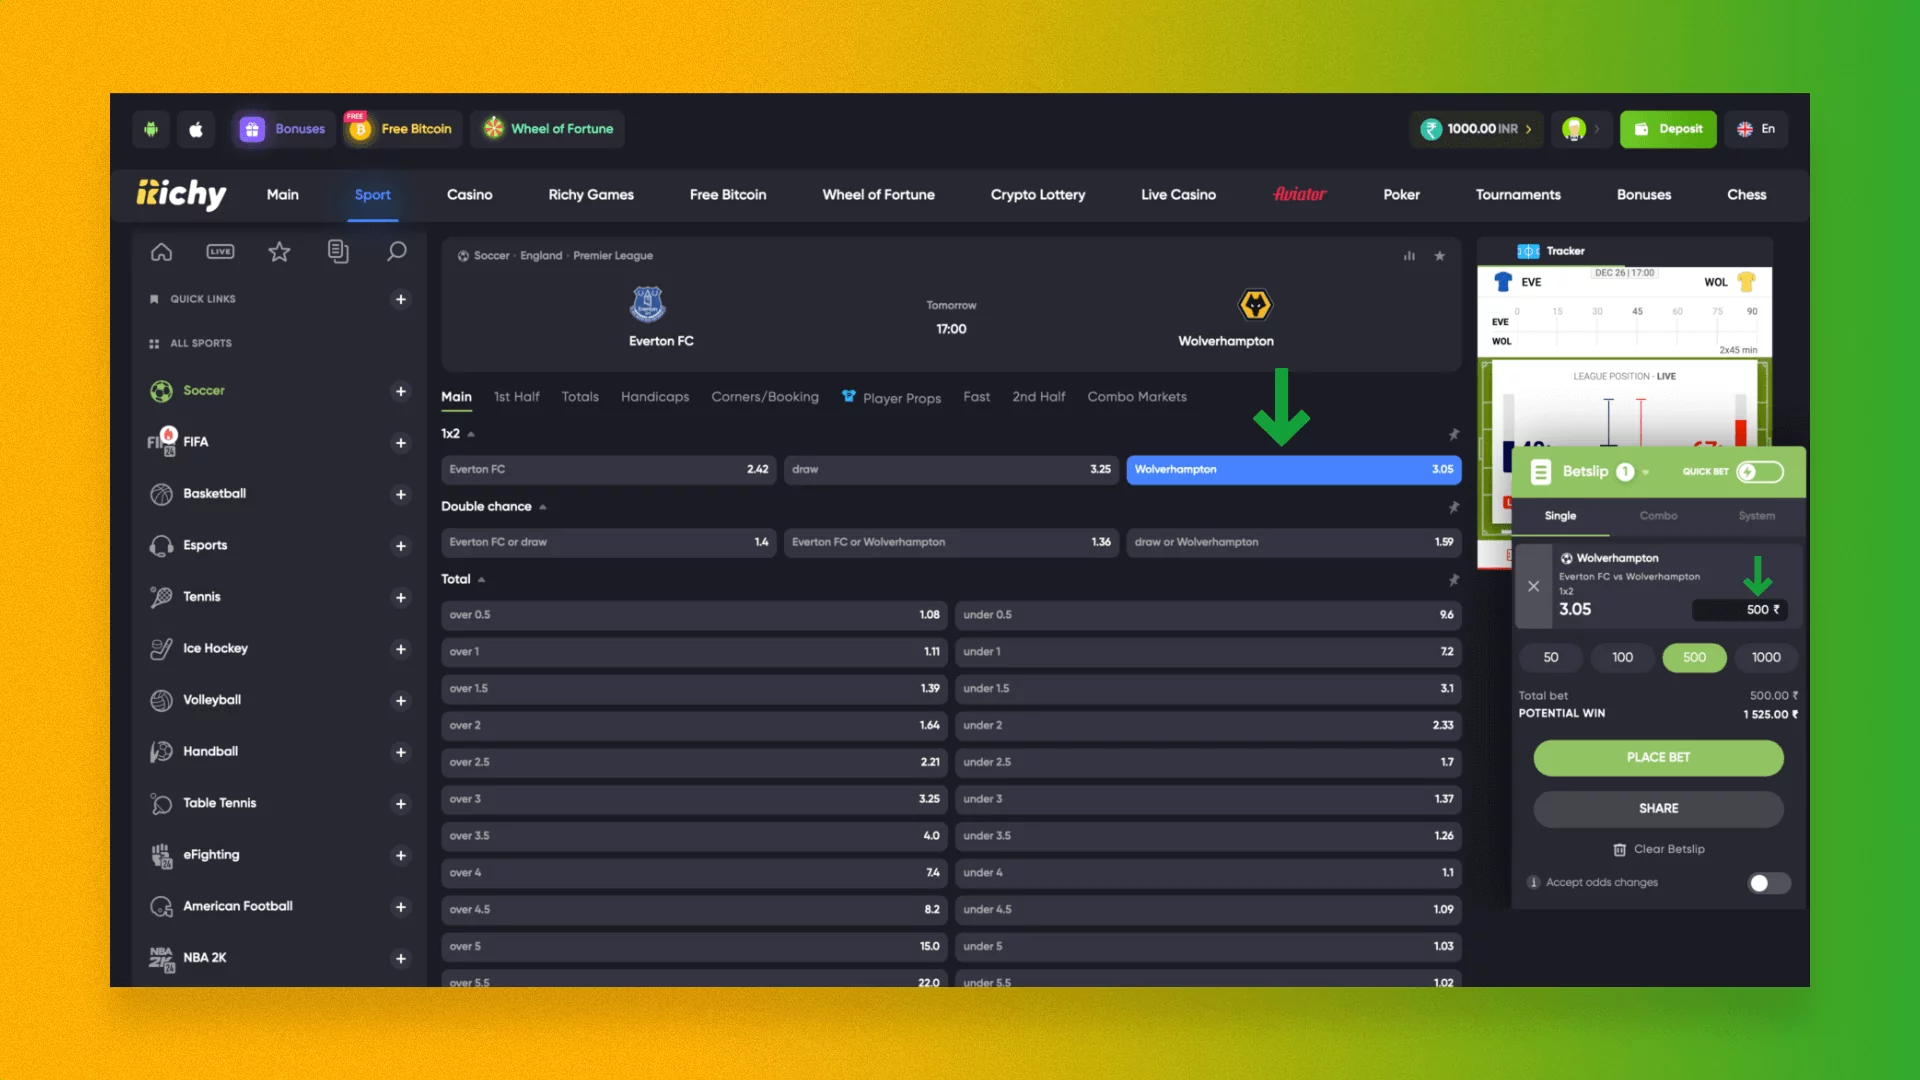1920x1080 pixels.
Task: Collapse the 1x2 market section
Action: point(471,434)
